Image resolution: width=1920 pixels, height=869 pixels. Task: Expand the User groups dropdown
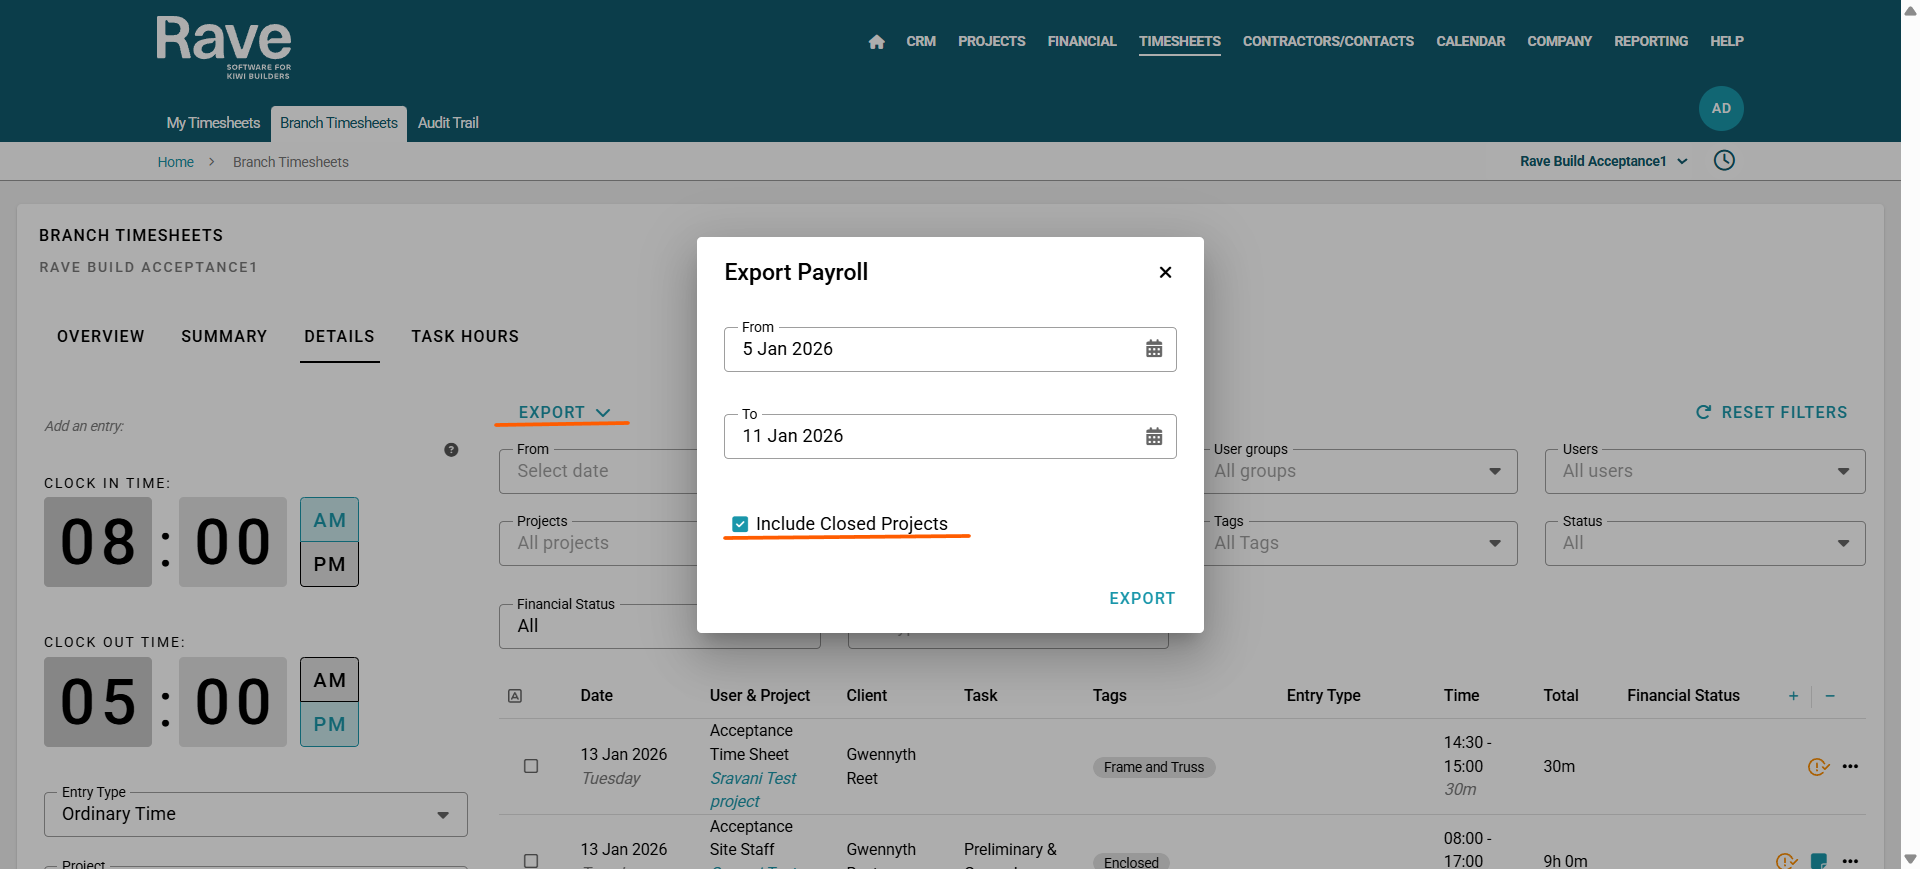click(1359, 471)
